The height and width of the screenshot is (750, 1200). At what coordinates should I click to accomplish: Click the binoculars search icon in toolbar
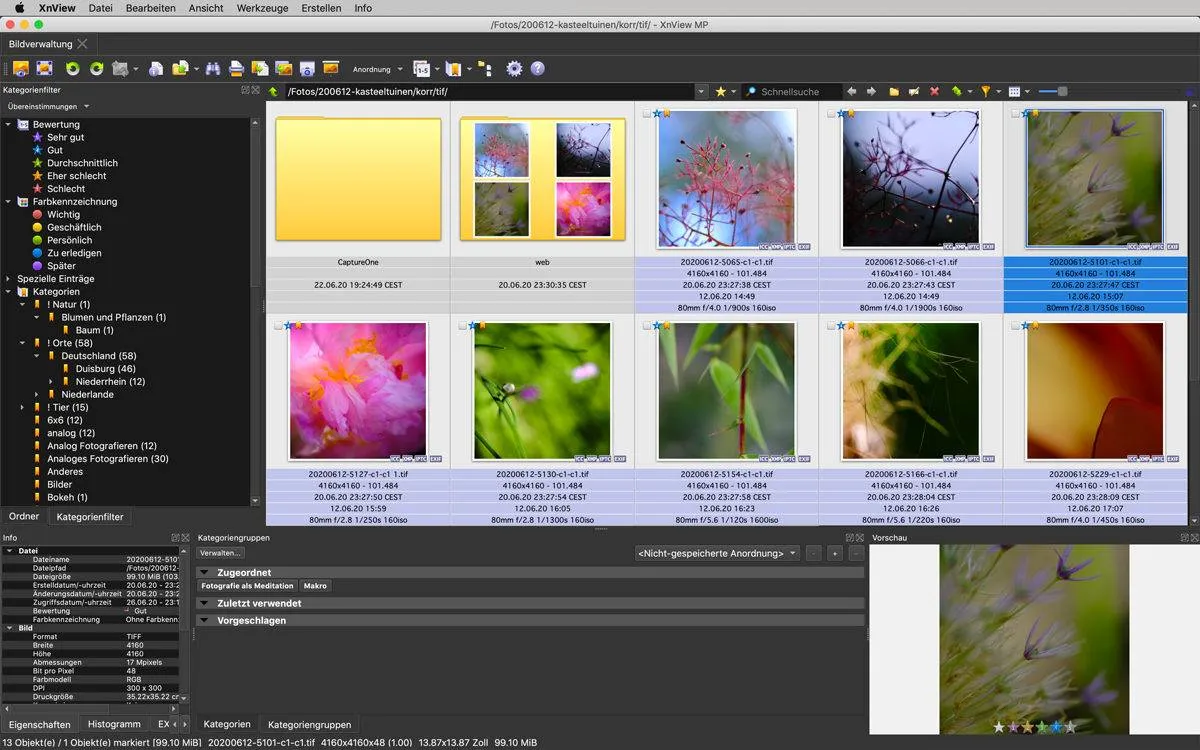pos(213,68)
